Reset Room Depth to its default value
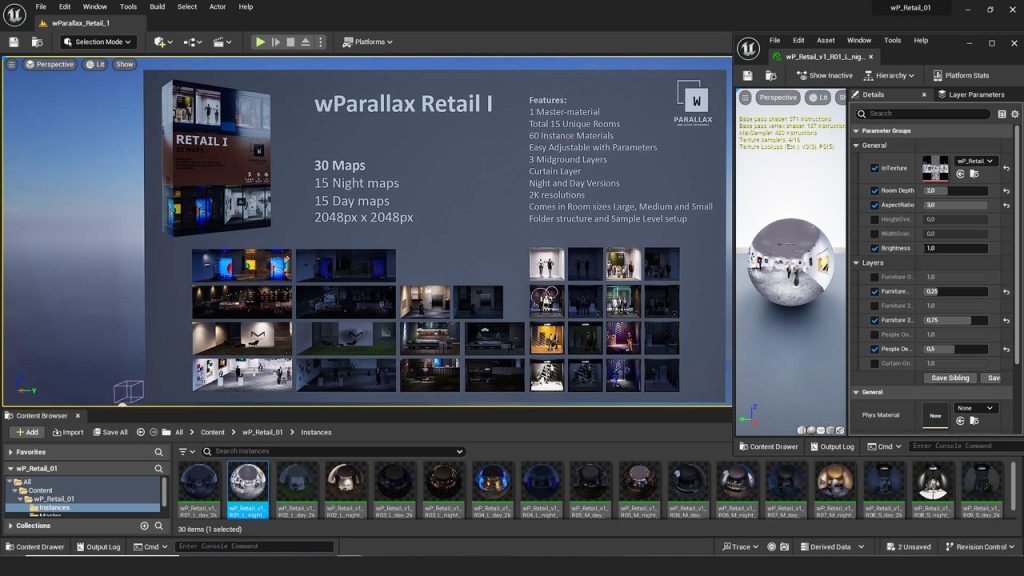 click(x=1006, y=191)
